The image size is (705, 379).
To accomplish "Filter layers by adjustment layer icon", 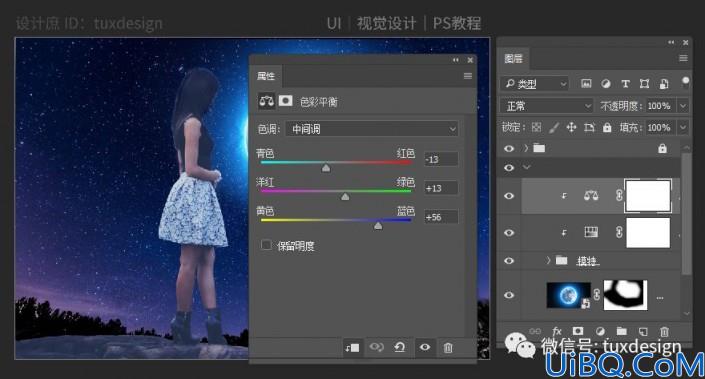I will [x=606, y=84].
